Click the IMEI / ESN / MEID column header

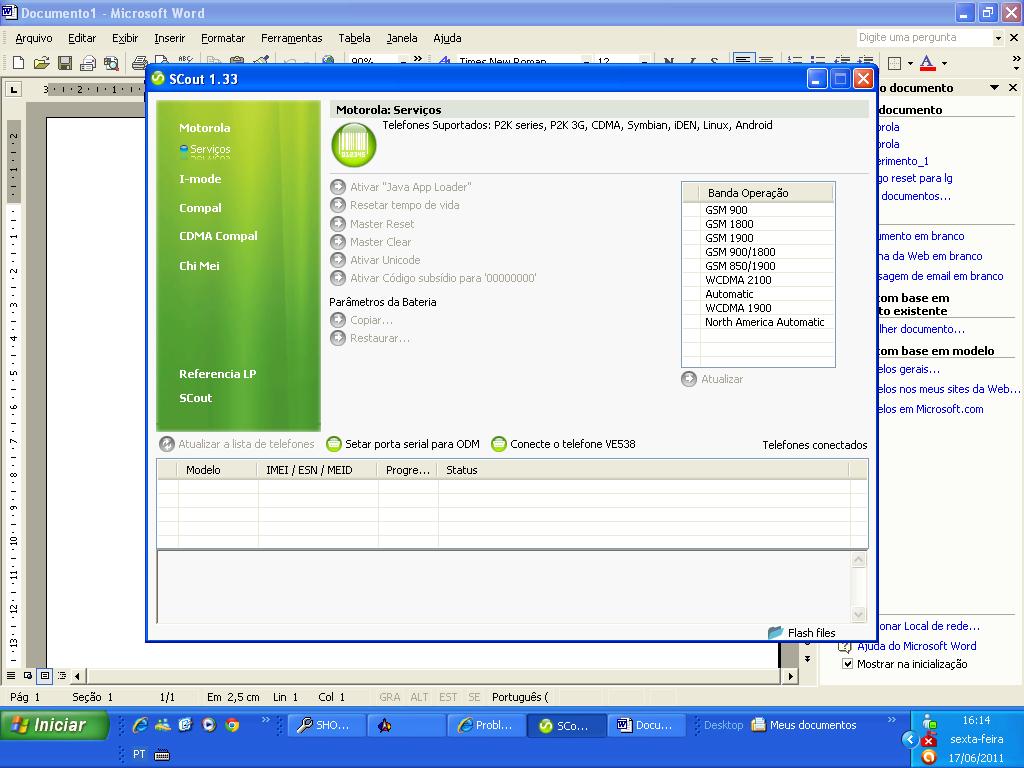point(309,470)
